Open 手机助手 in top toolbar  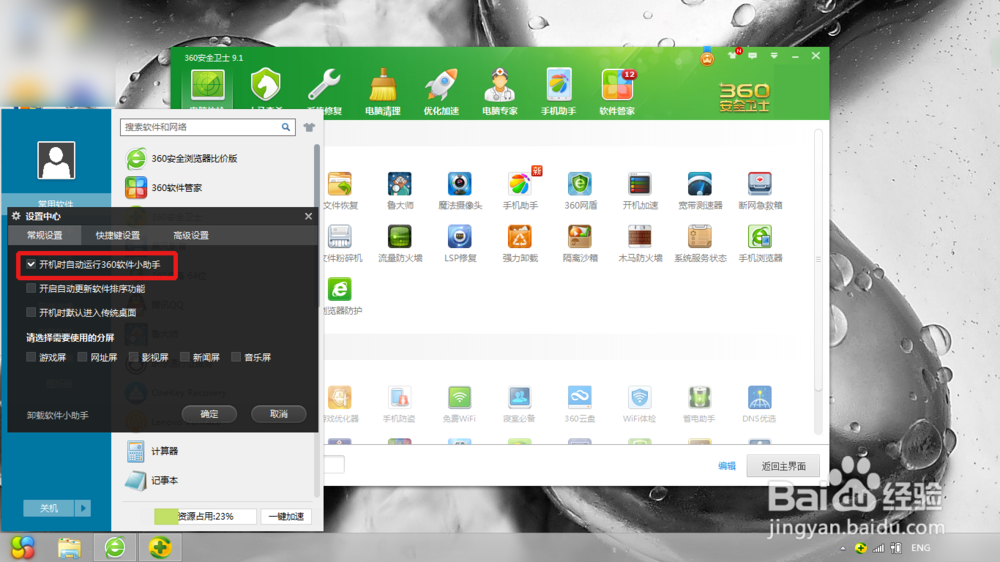[558, 92]
